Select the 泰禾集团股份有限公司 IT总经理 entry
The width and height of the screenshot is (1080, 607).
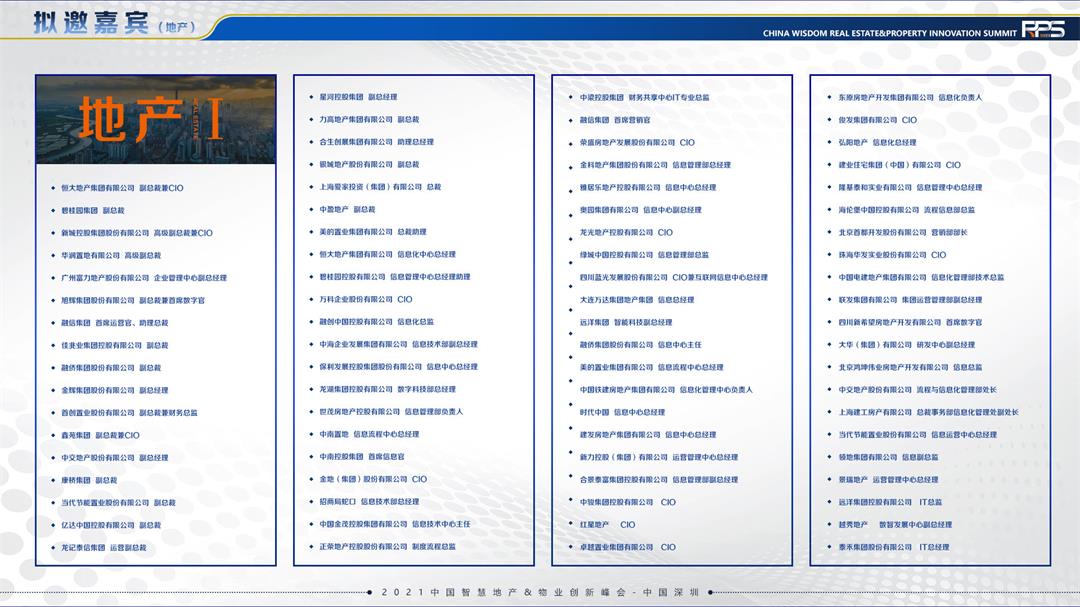pyautogui.click(x=893, y=547)
